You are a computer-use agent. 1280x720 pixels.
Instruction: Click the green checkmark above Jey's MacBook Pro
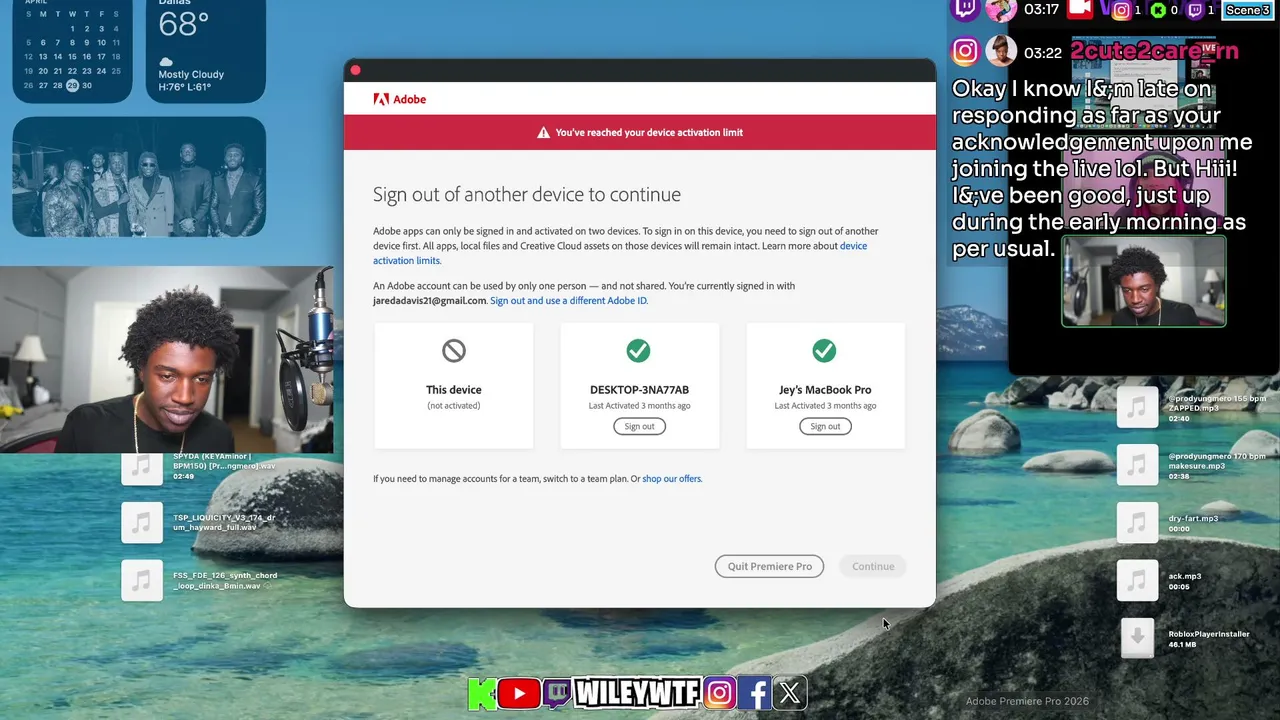(x=824, y=350)
